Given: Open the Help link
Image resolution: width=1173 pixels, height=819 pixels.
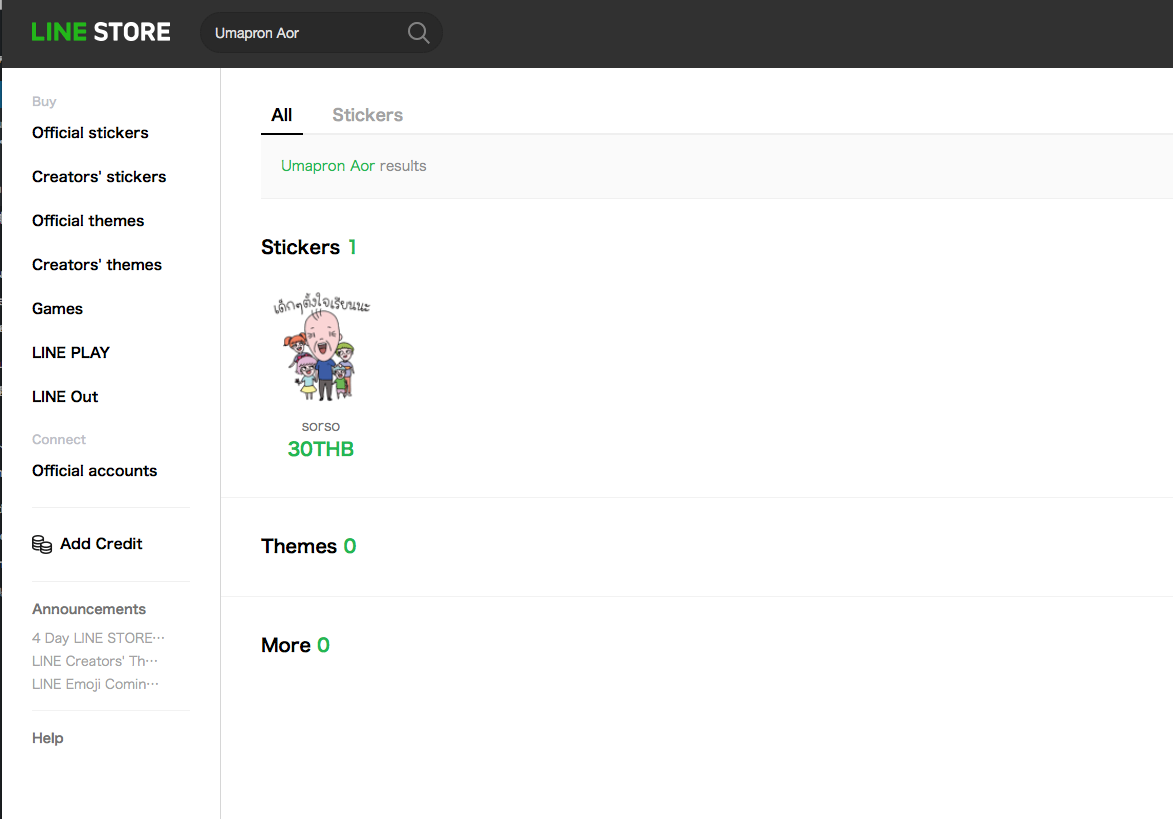Looking at the screenshot, I should click(47, 738).
